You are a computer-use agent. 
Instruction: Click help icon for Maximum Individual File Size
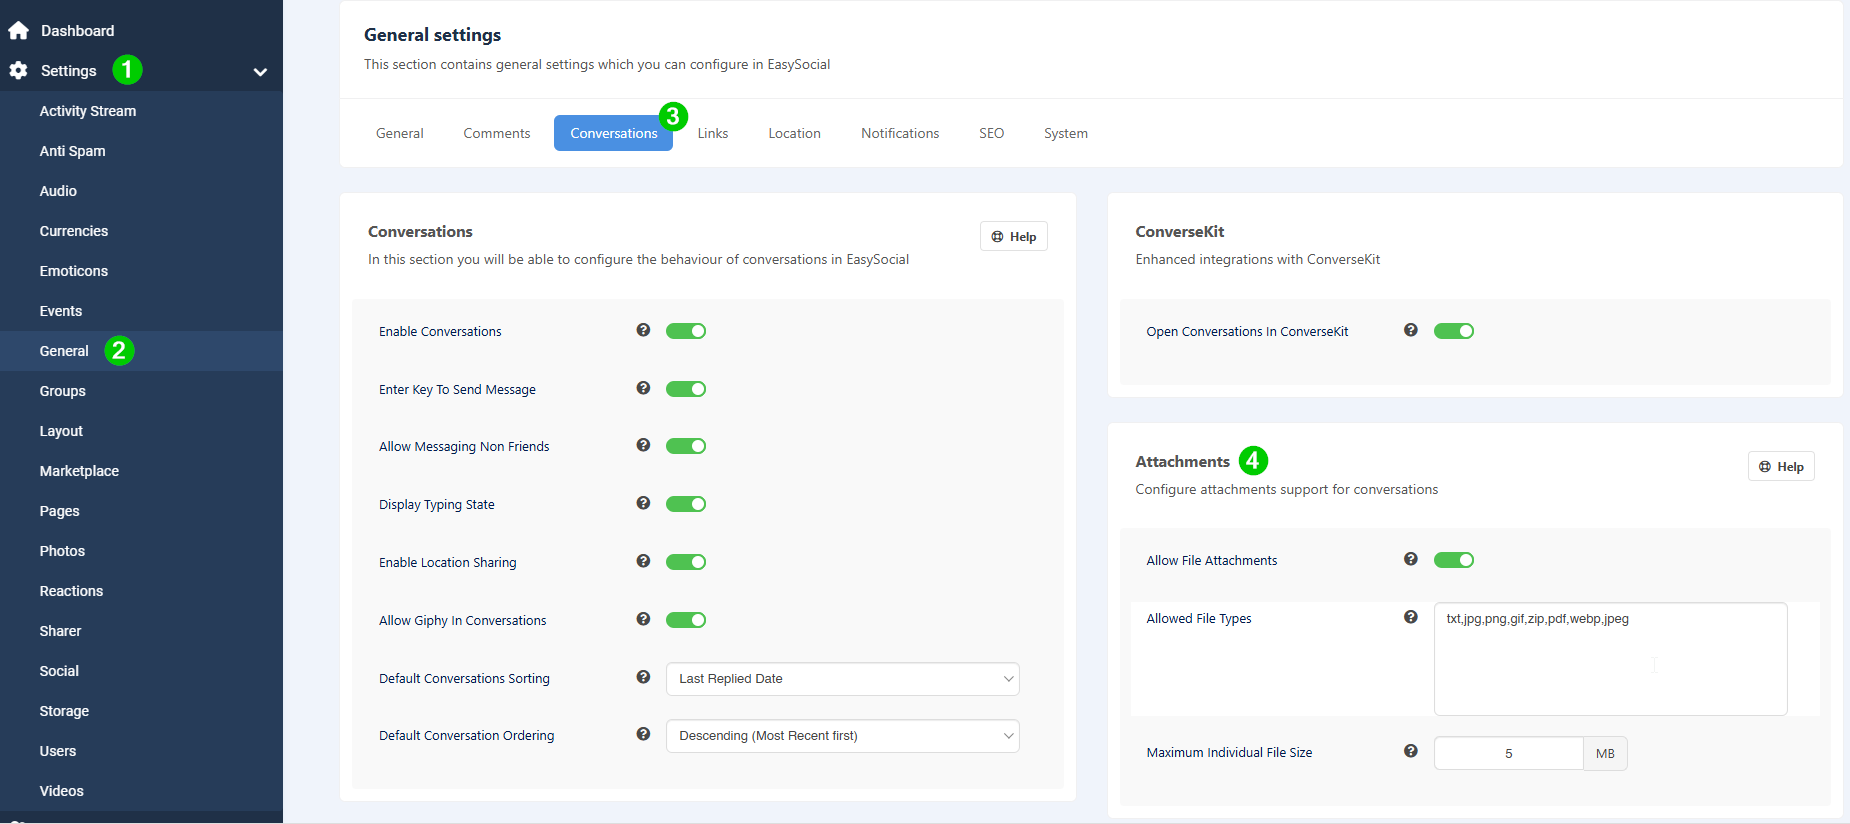pos(1410,751)
